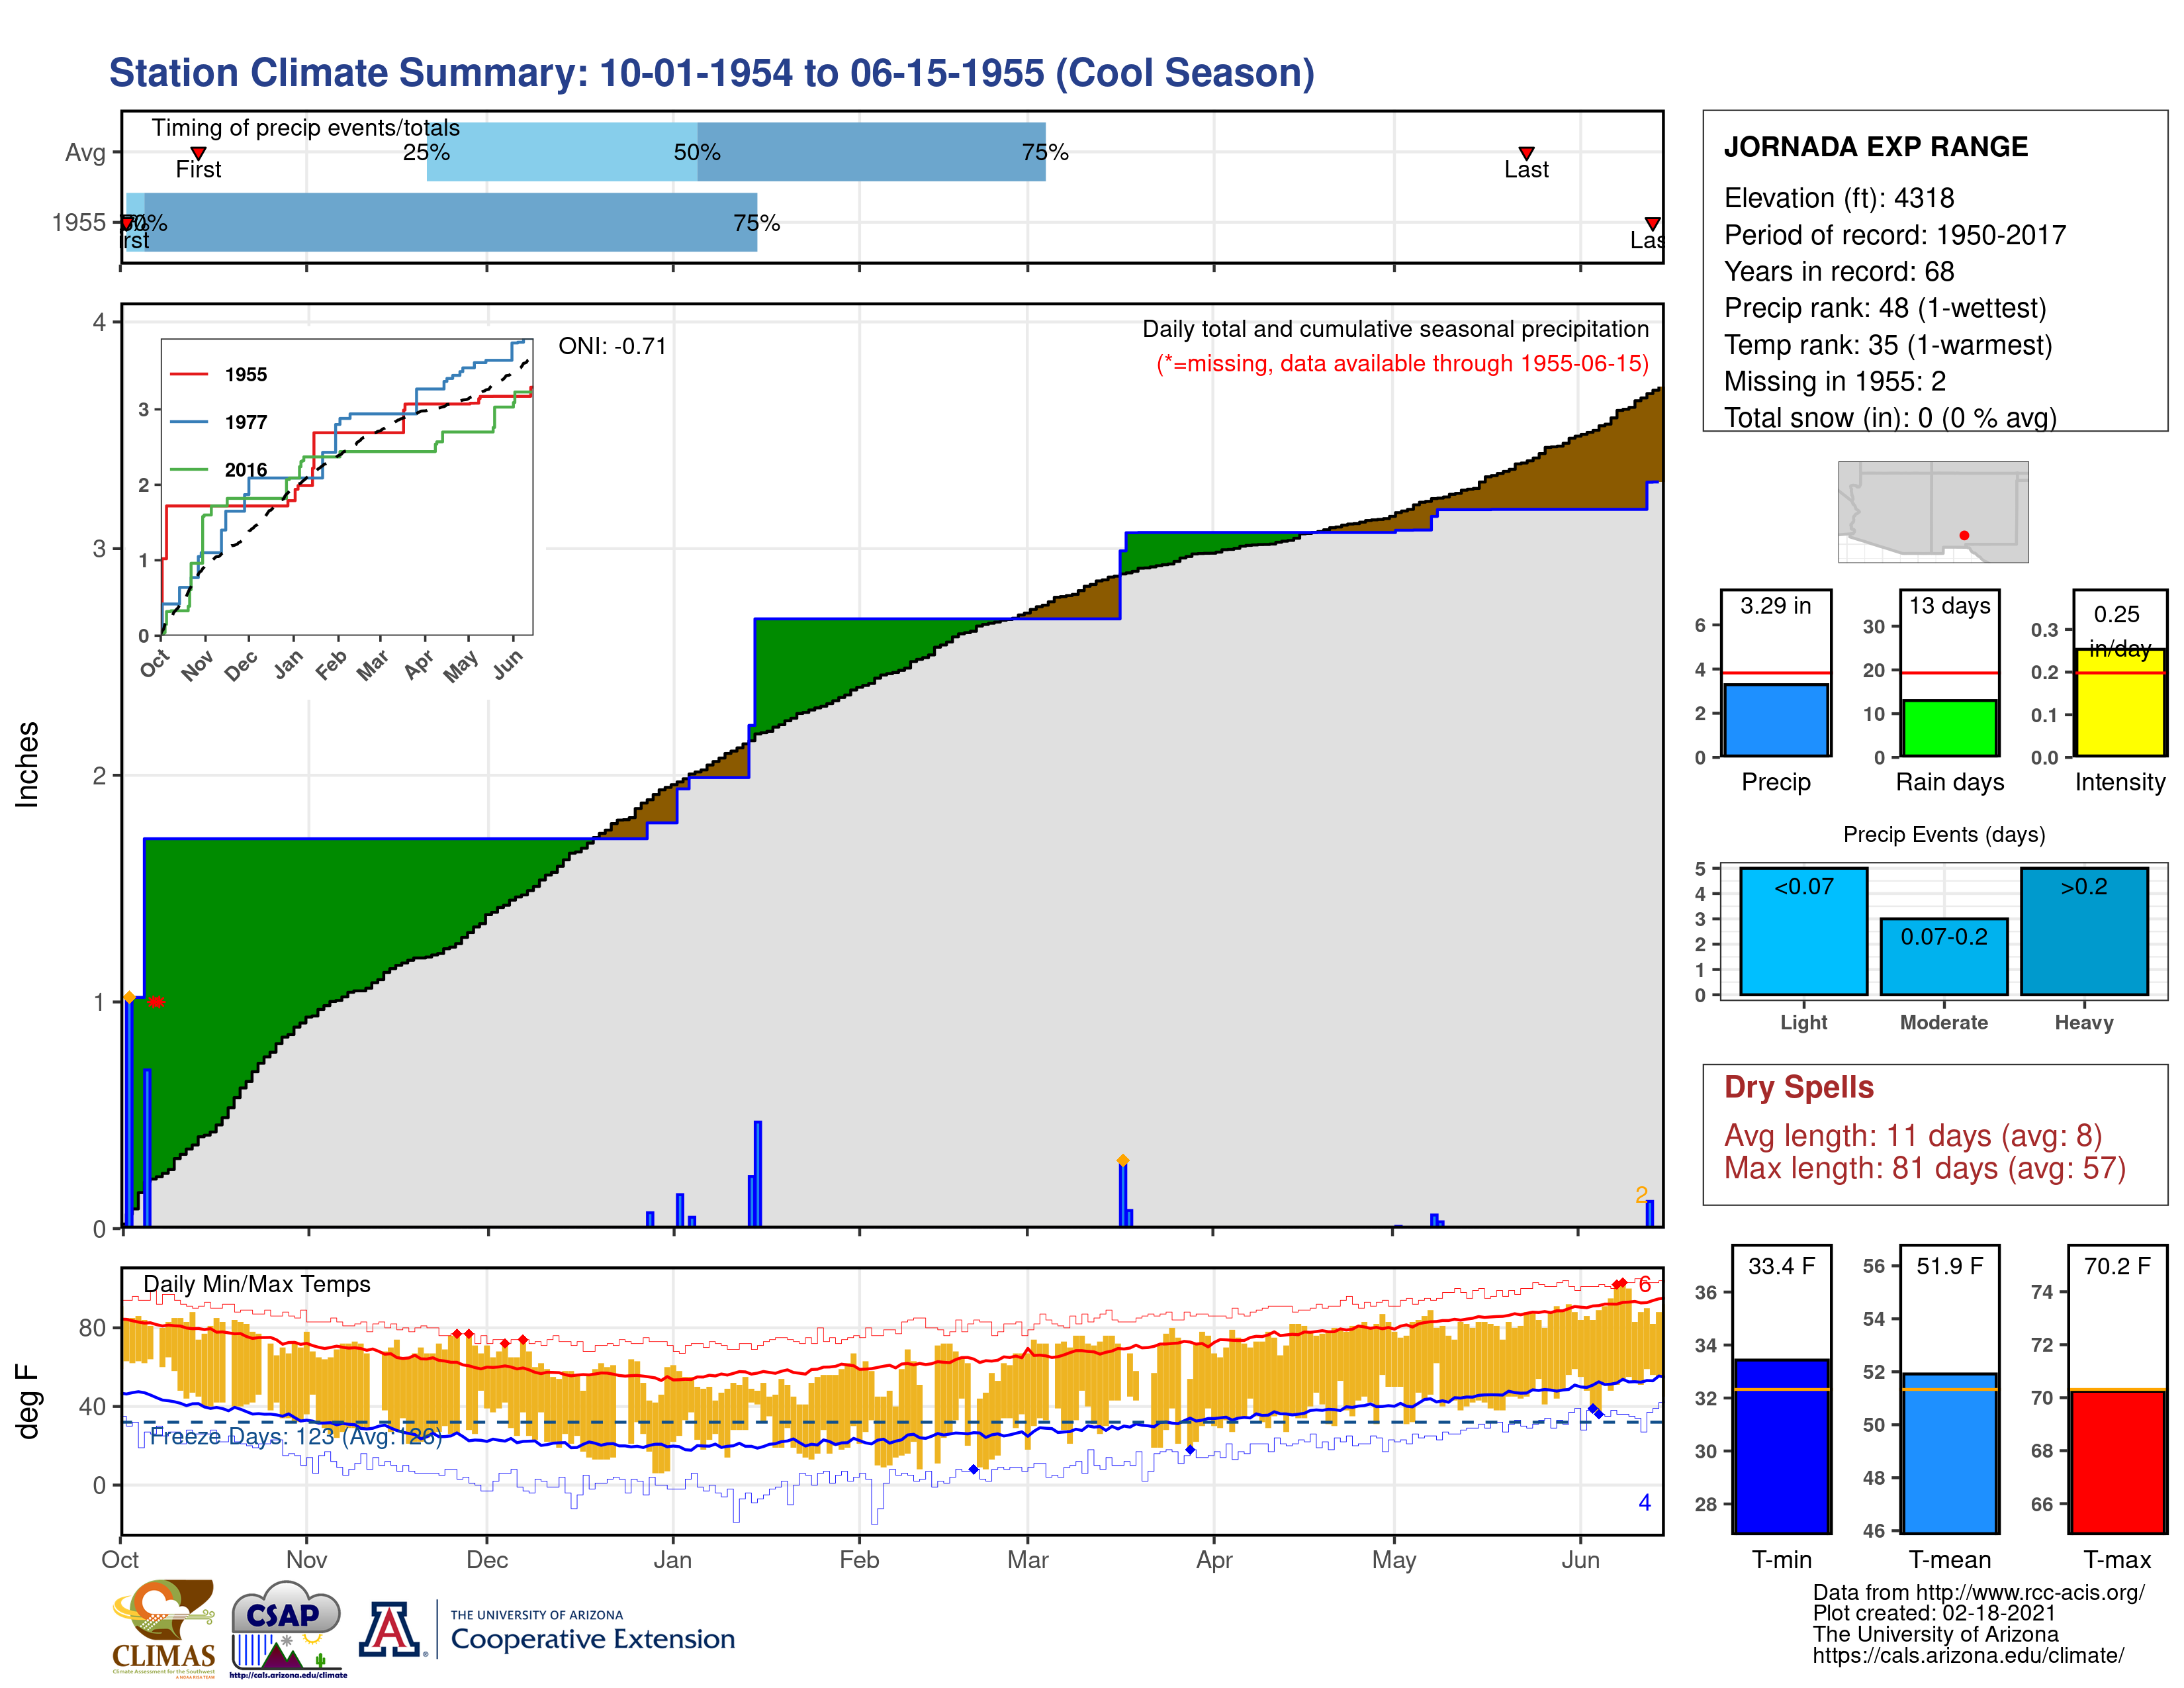Click the 'Temp rank: 35 (1-warmest)' line

point(1887,345)
